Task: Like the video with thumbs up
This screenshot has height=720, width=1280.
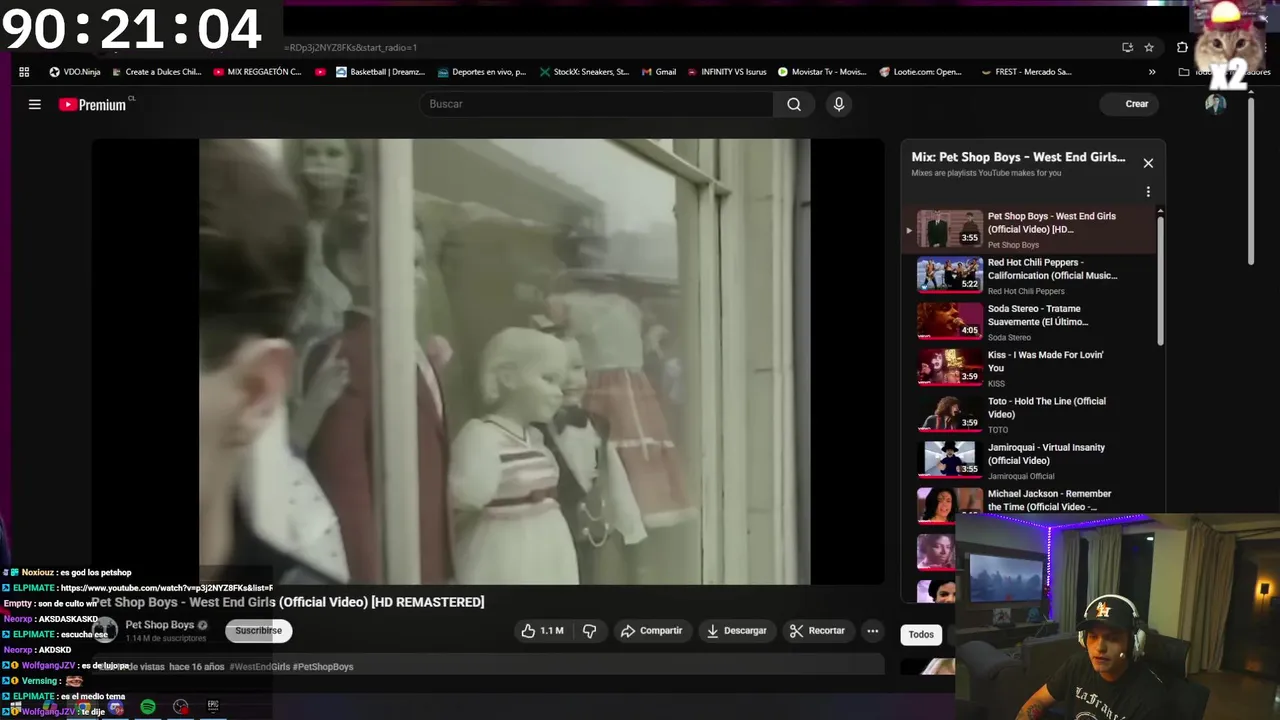Action: point(541,631)
